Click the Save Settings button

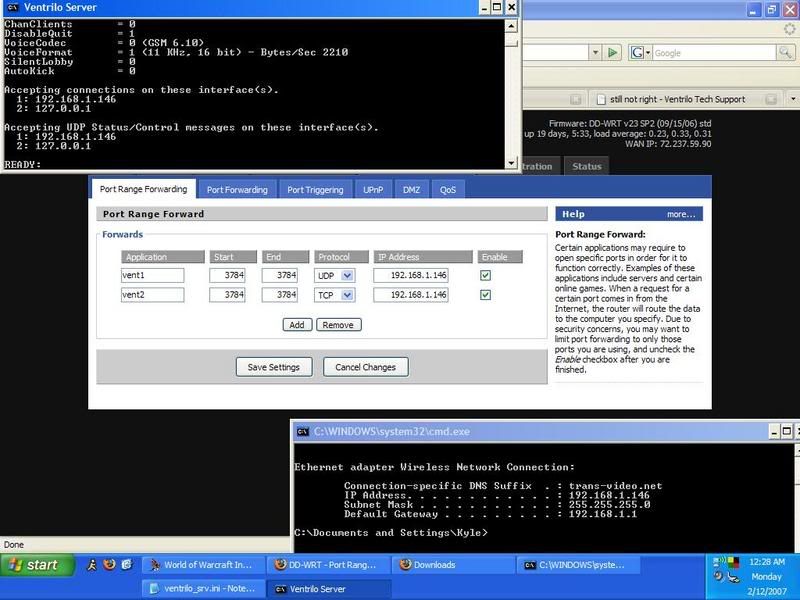coord(274,367)
